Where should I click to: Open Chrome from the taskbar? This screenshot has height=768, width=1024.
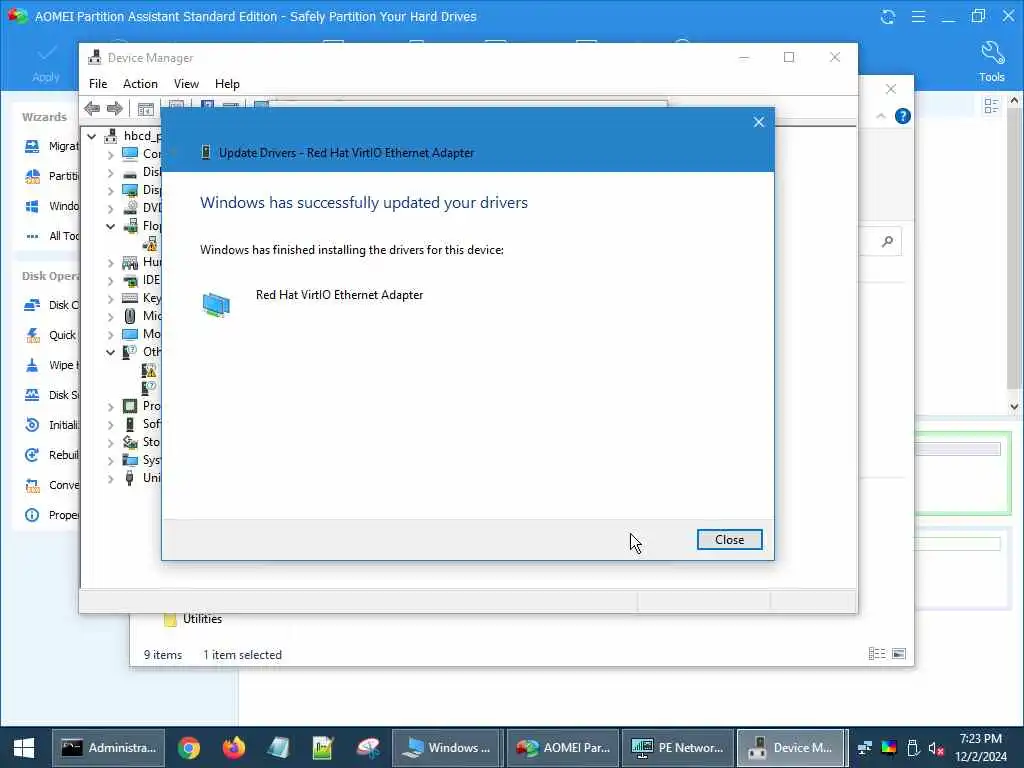pos(189,748)
